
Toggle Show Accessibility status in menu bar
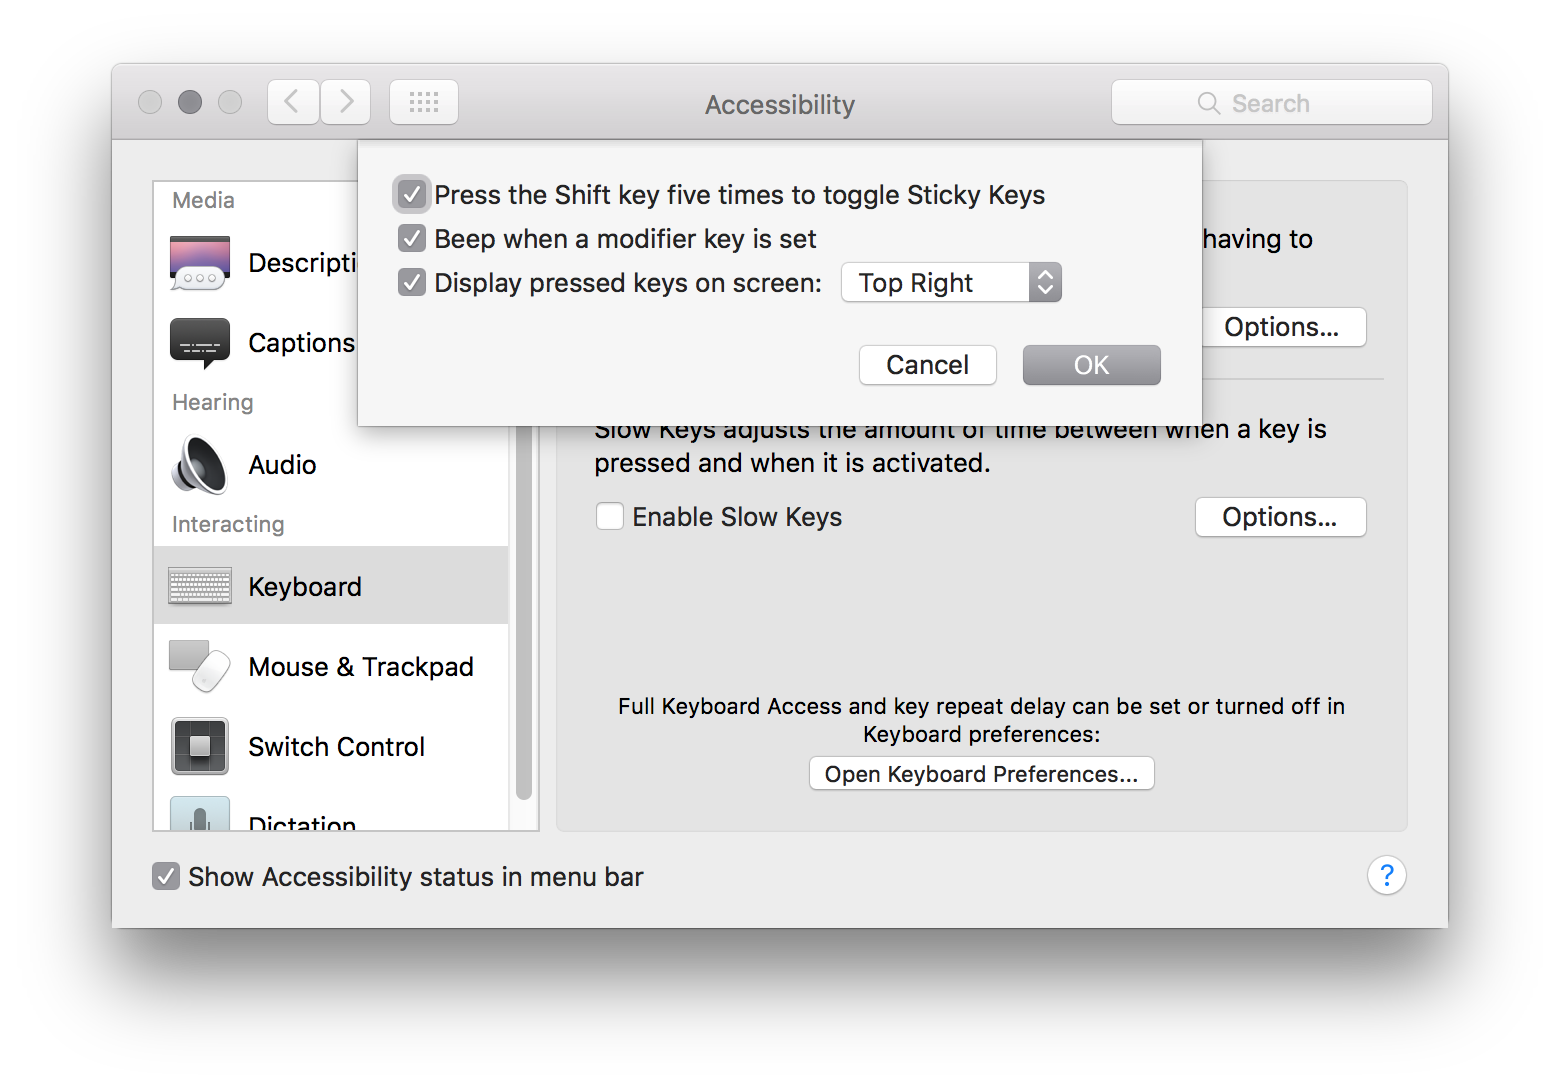click(166, 876)
